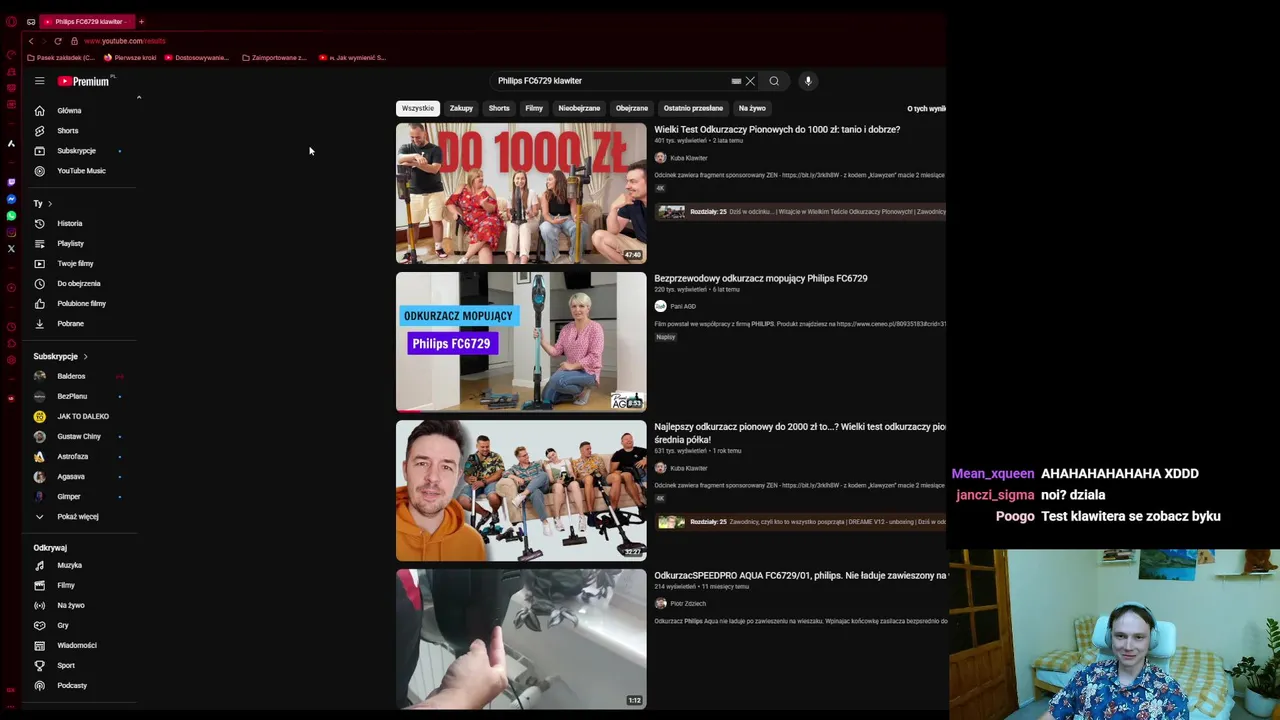Select the Ostatnio przesłane filter chip
Viewport: 1280px width, 720px height.
click(693, 108)
